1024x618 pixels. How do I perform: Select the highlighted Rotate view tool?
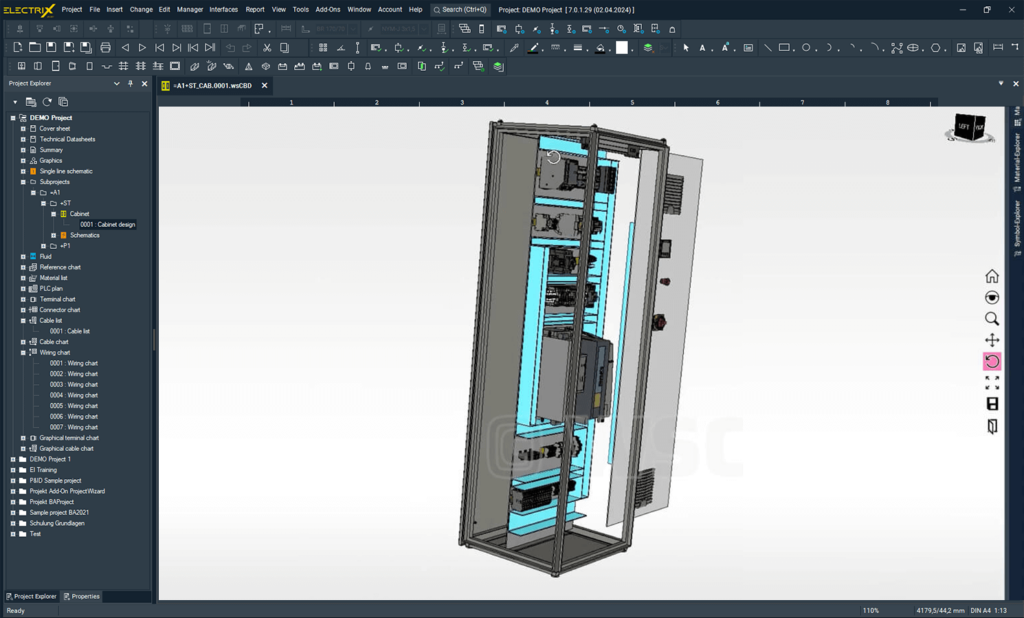(991, 361)
